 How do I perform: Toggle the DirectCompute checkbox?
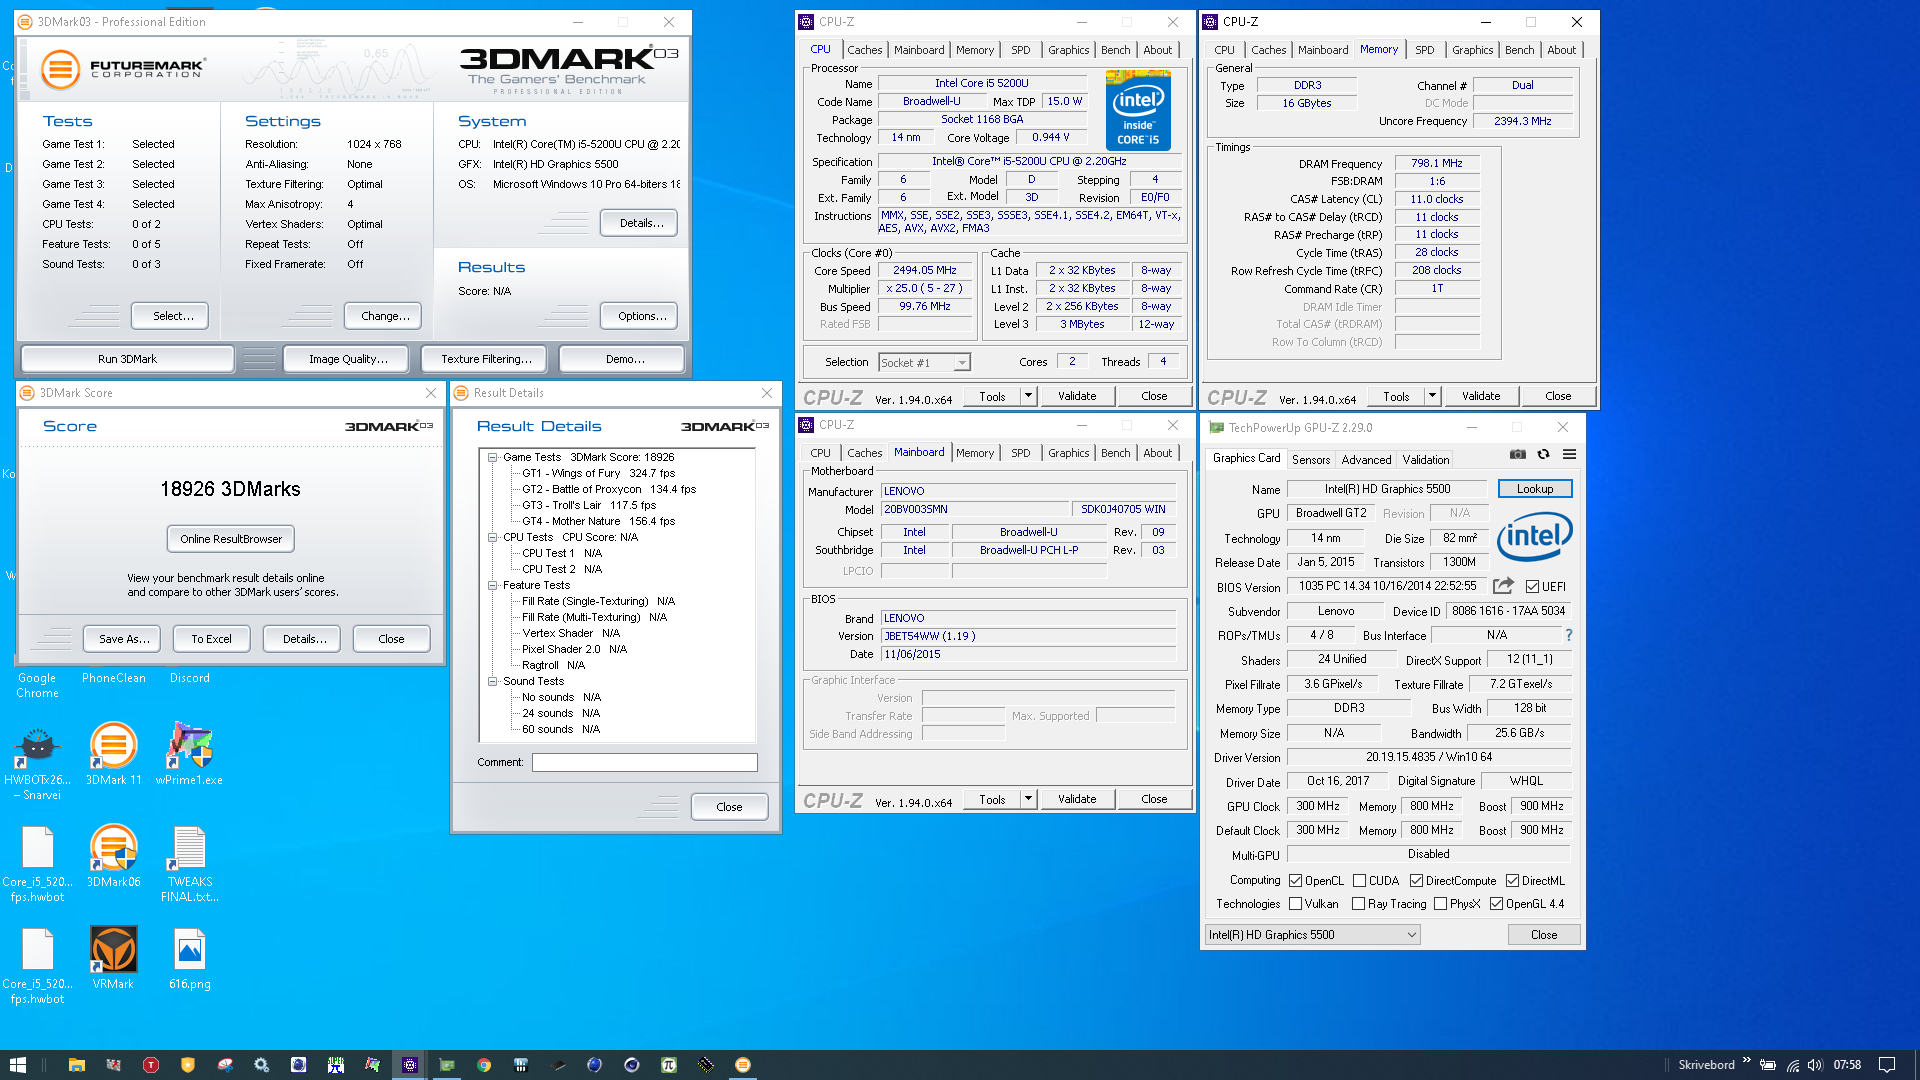point(1417,881)
